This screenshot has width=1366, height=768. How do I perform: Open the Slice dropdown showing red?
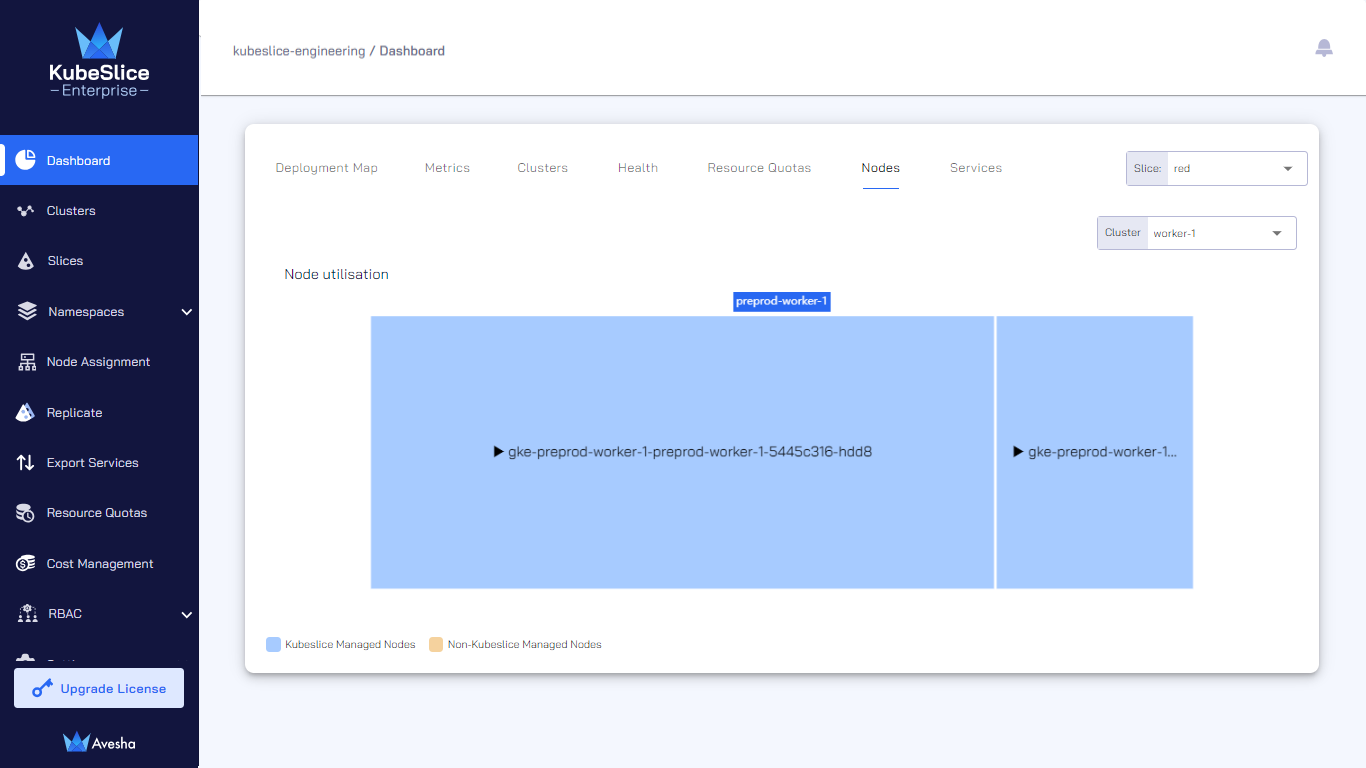click(x=1216, y=168)
